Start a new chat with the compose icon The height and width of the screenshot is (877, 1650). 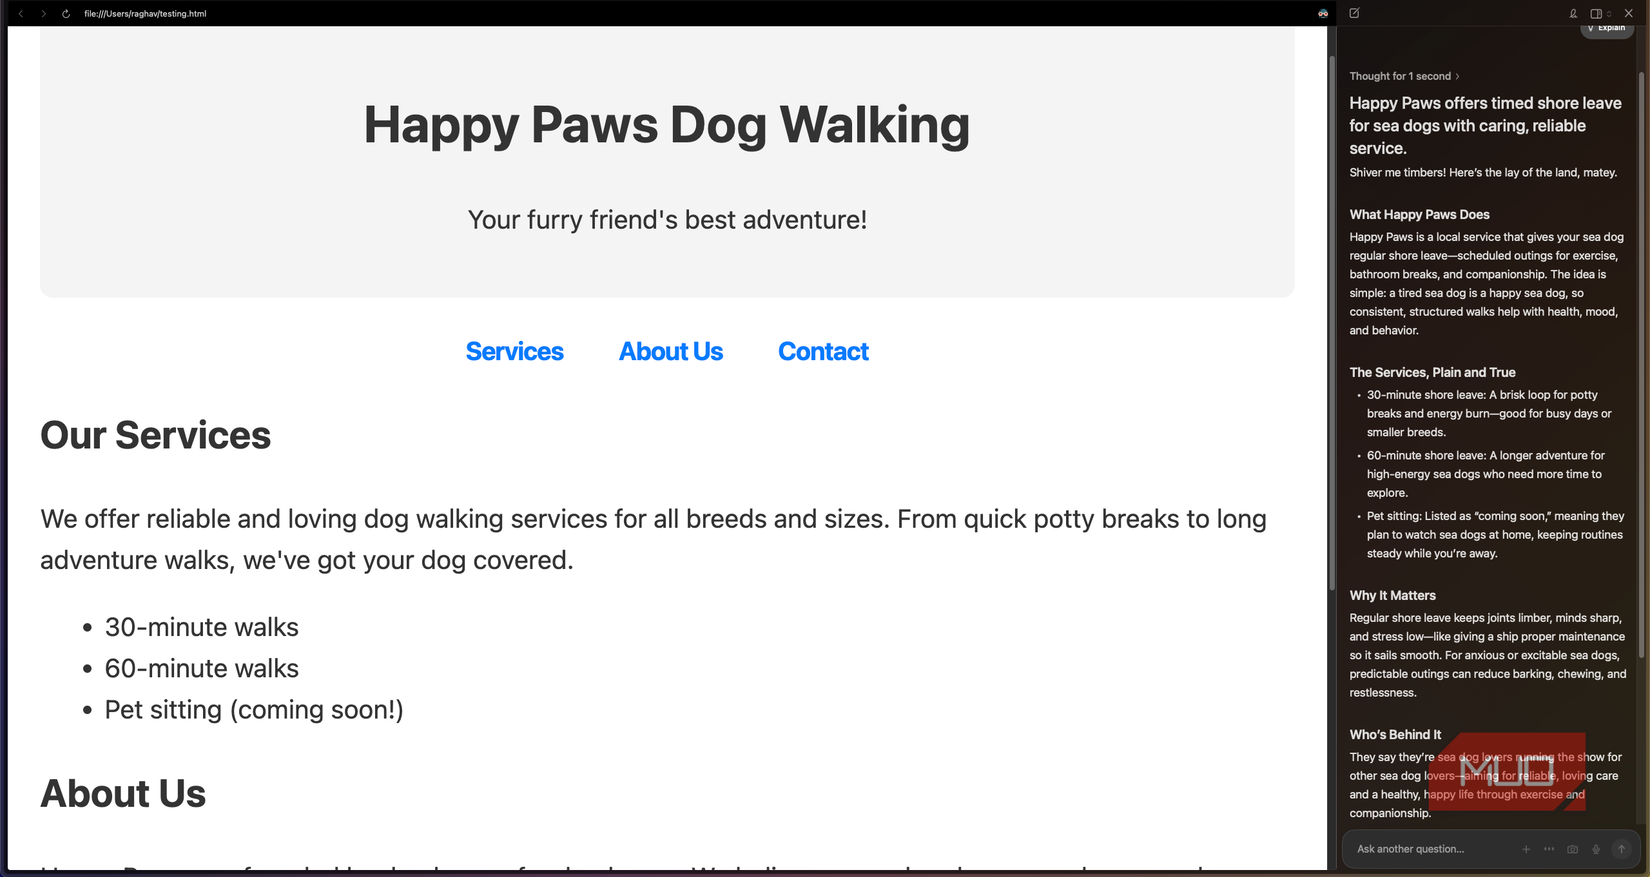coord(1354,13)
